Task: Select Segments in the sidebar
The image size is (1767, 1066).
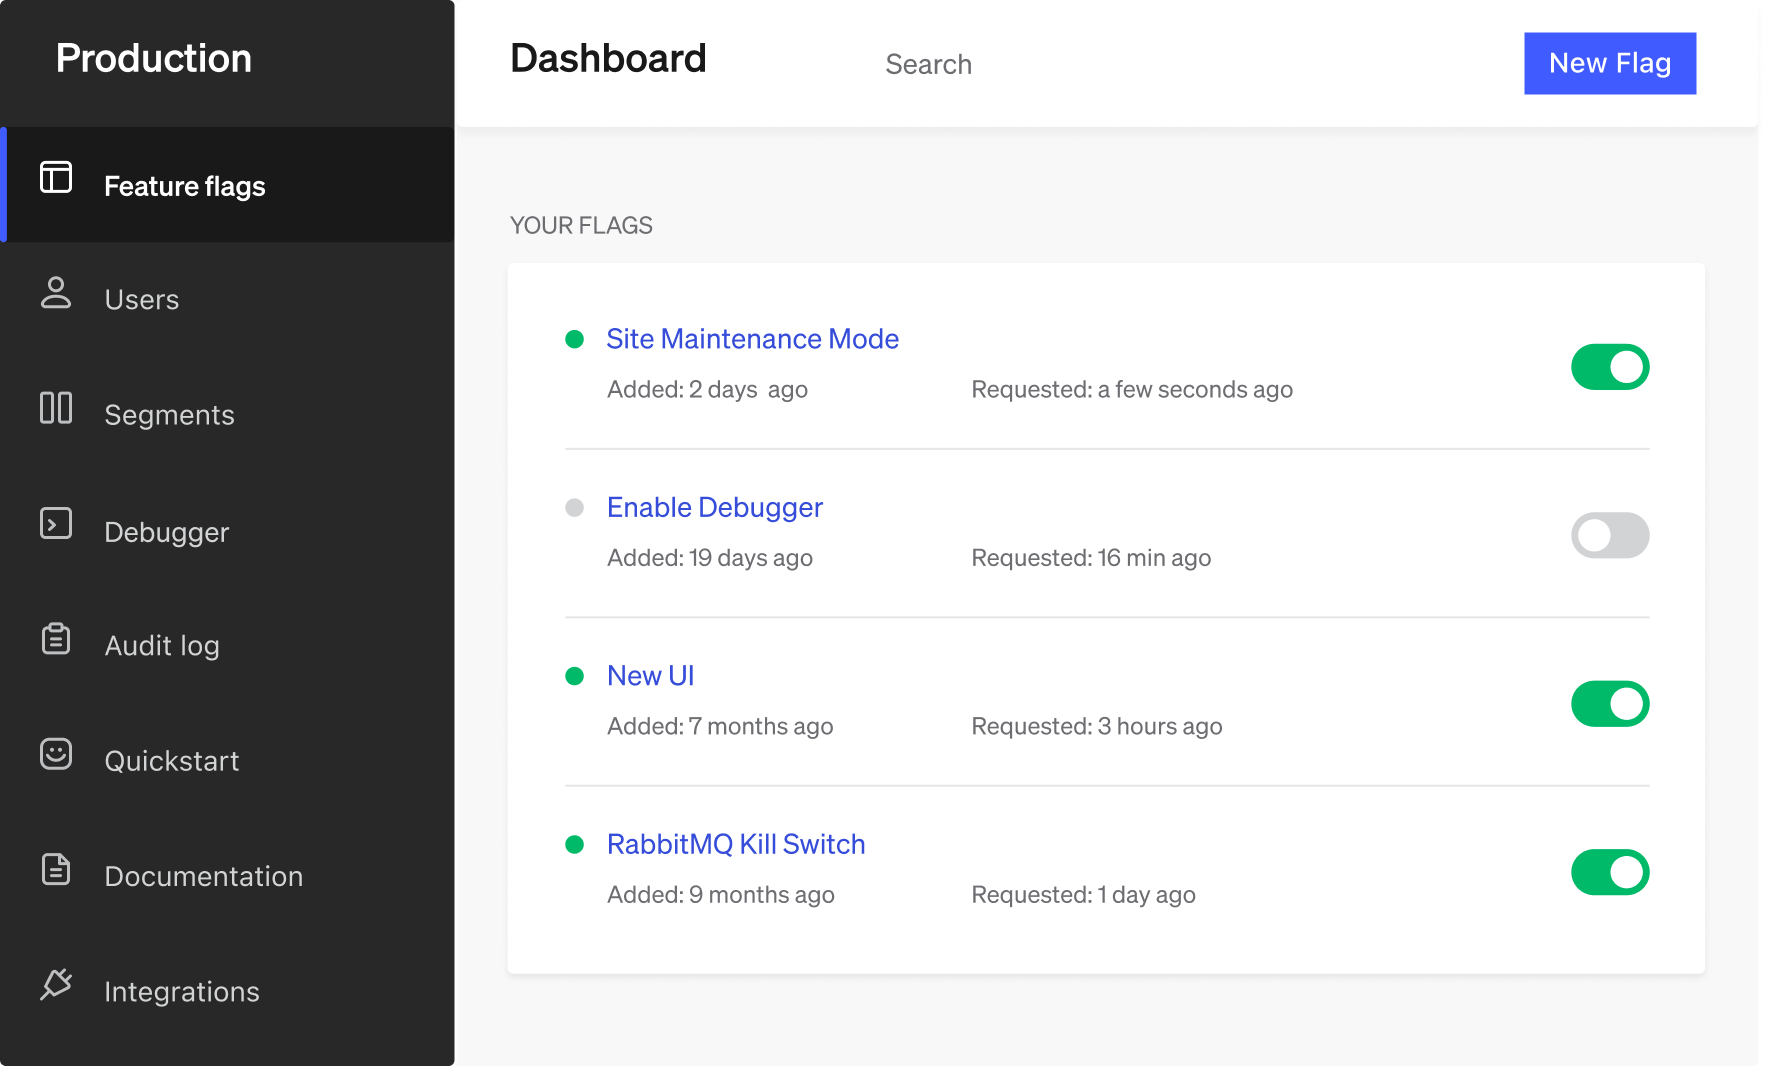Action: tap(169, 415)
